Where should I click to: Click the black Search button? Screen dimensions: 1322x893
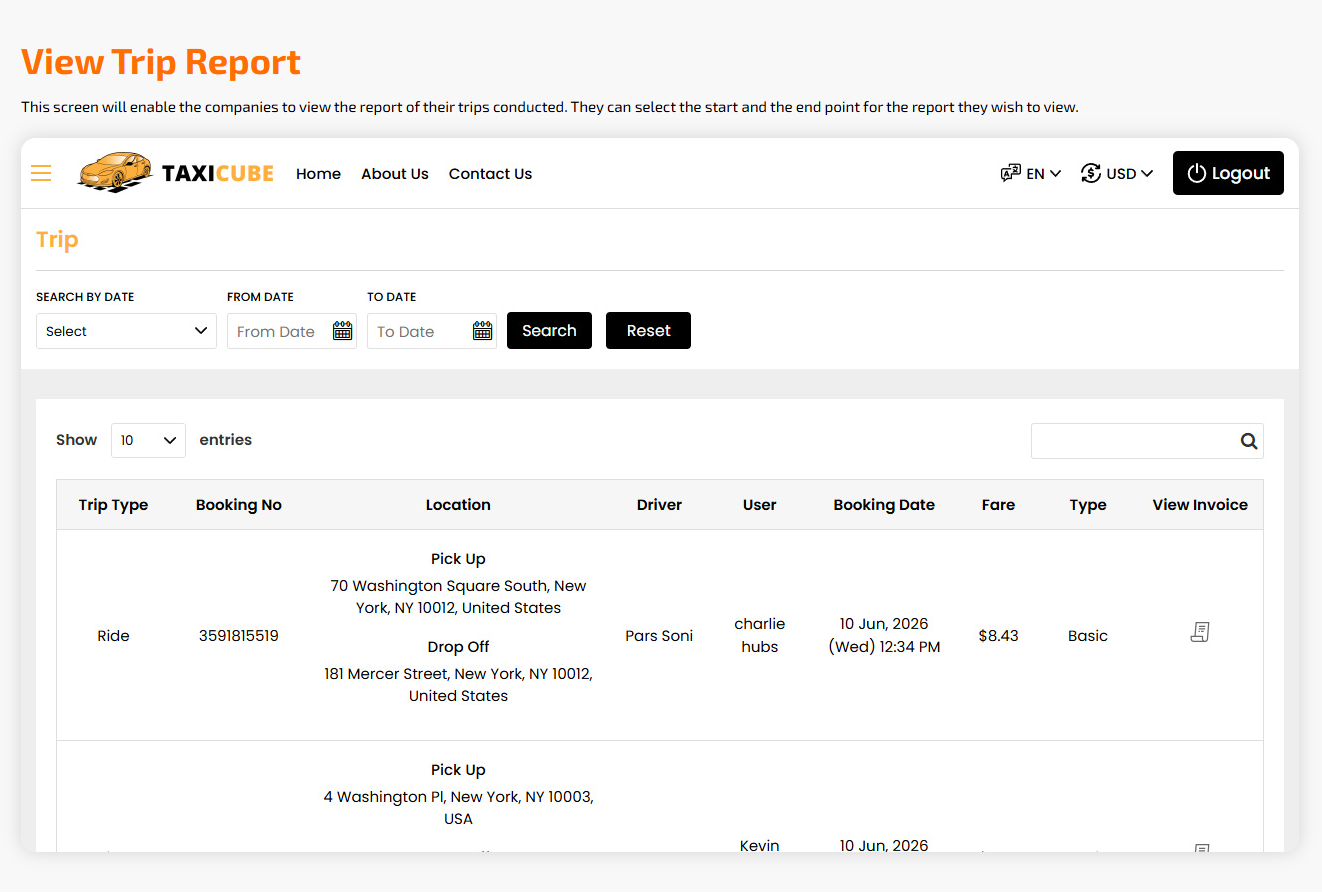[549, 331]
